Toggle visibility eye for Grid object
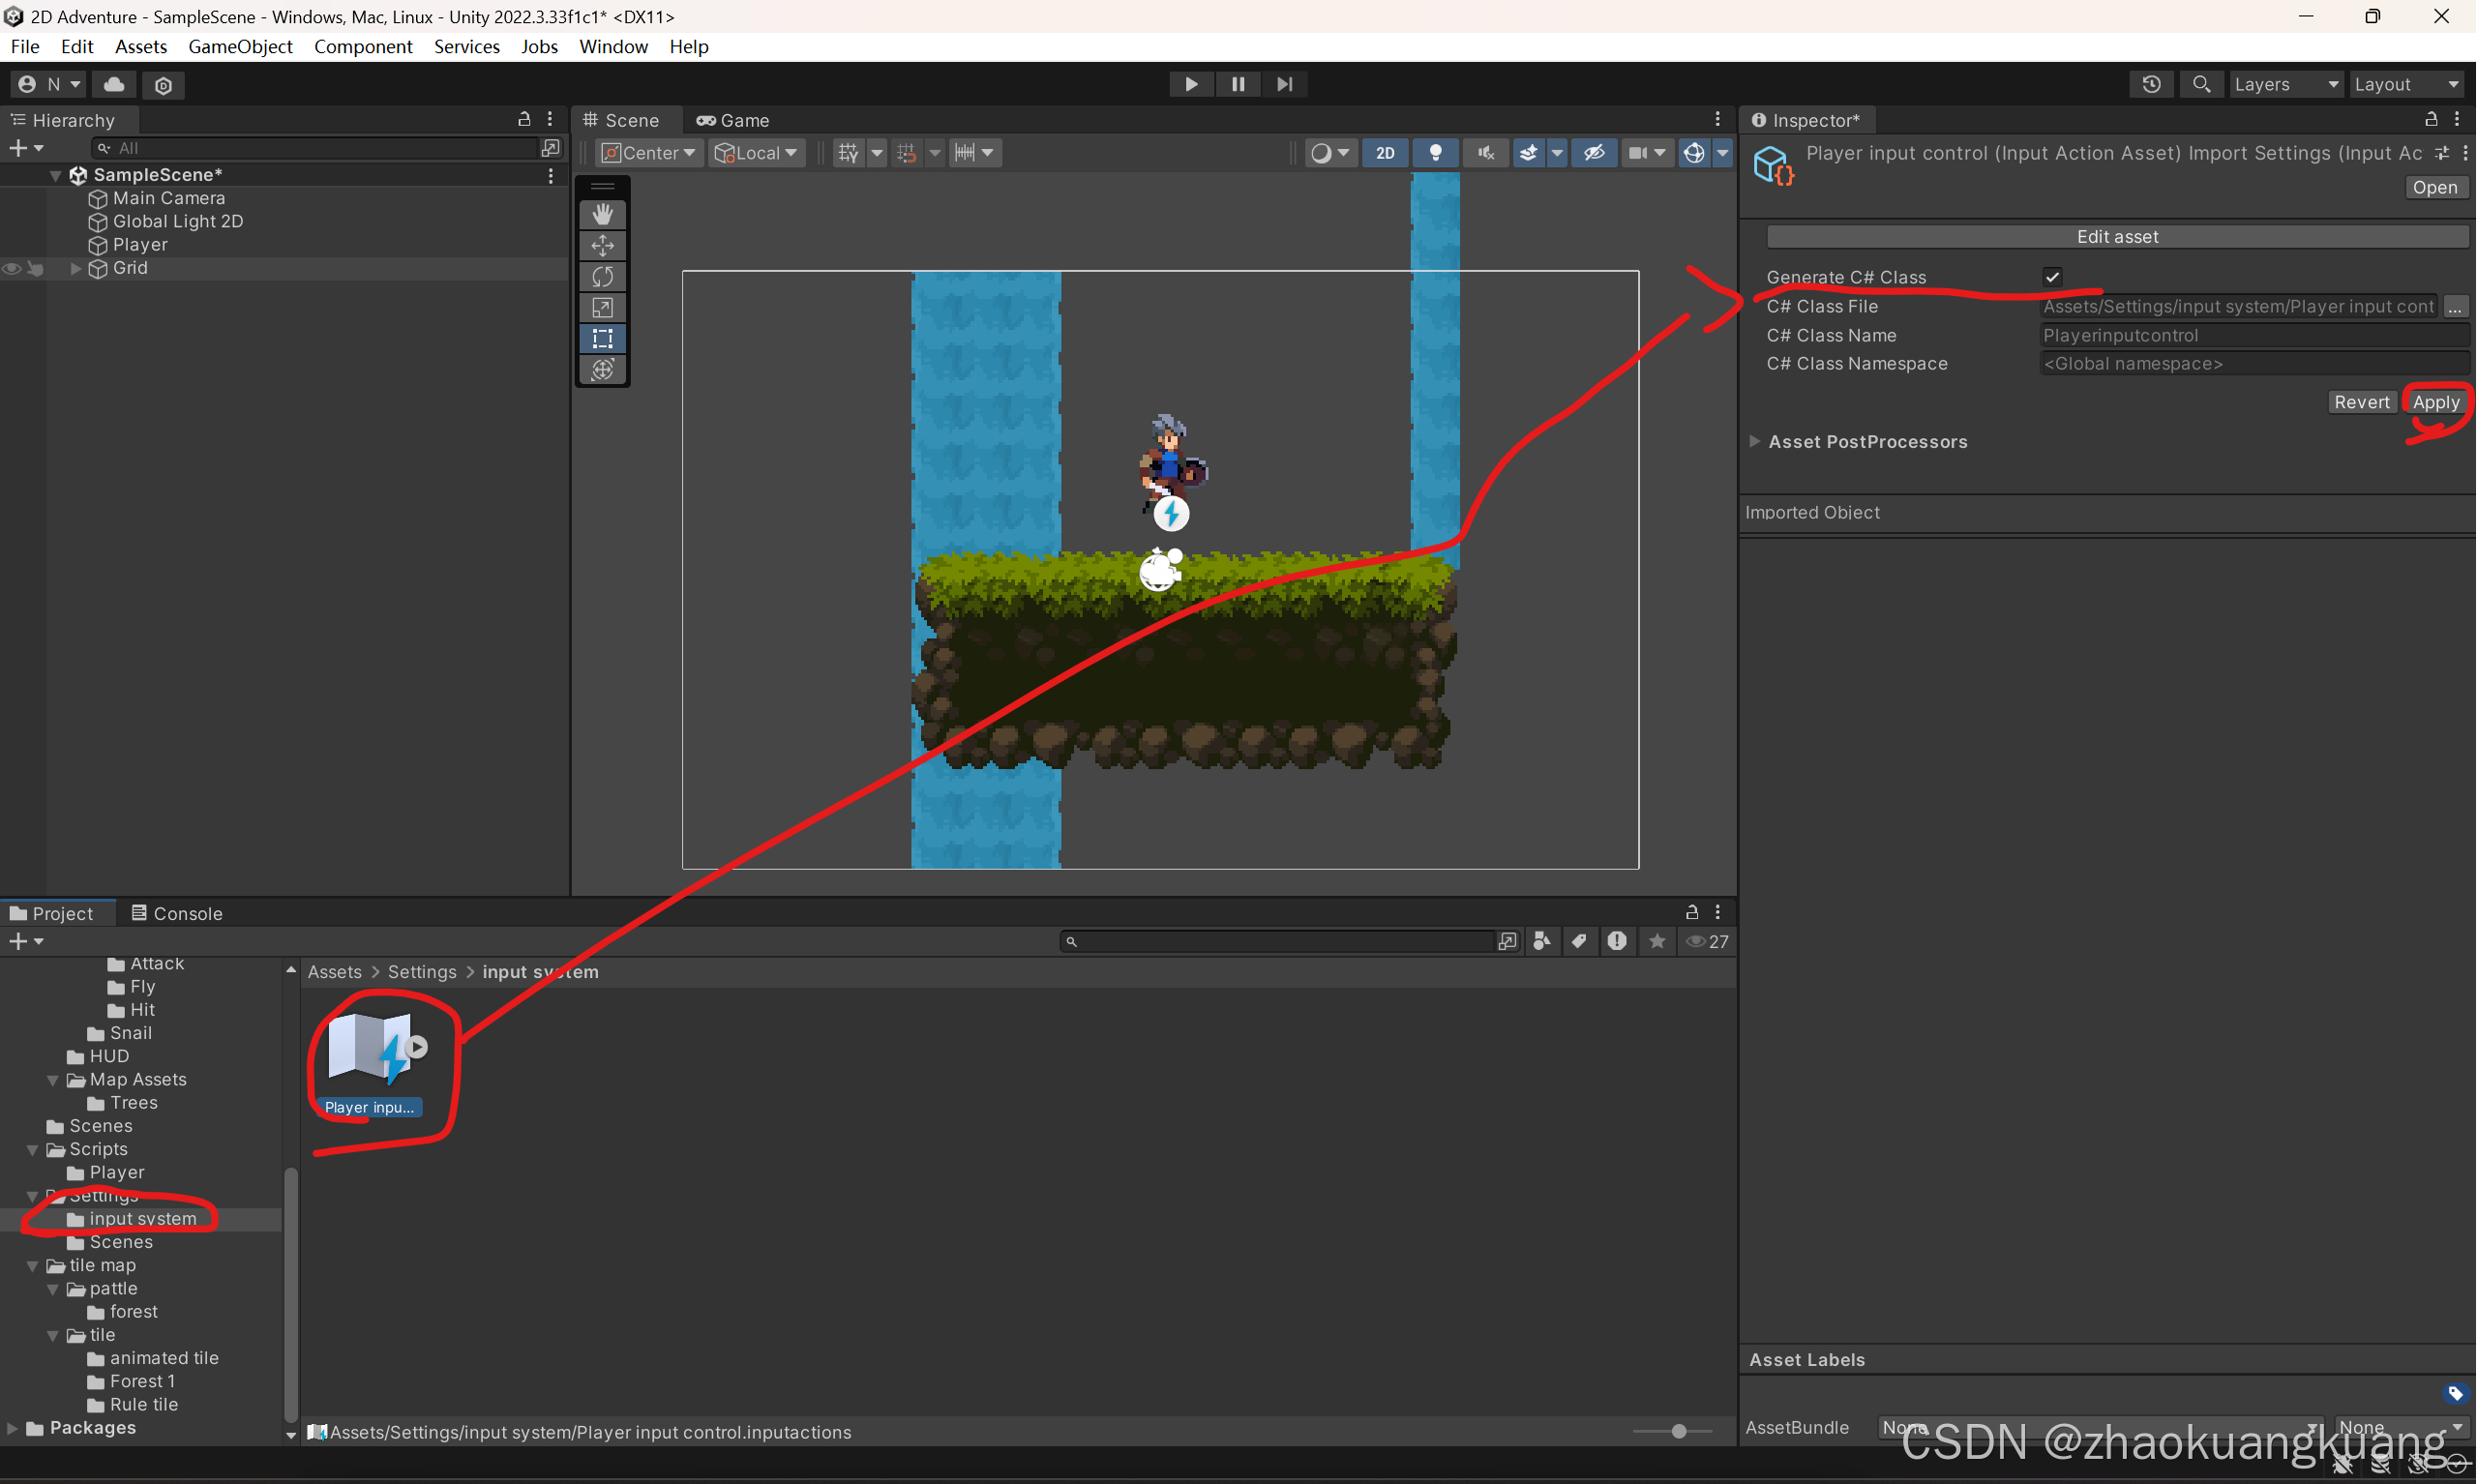This screenshot has height=1484, width=2477. click(x=12, y=268)
